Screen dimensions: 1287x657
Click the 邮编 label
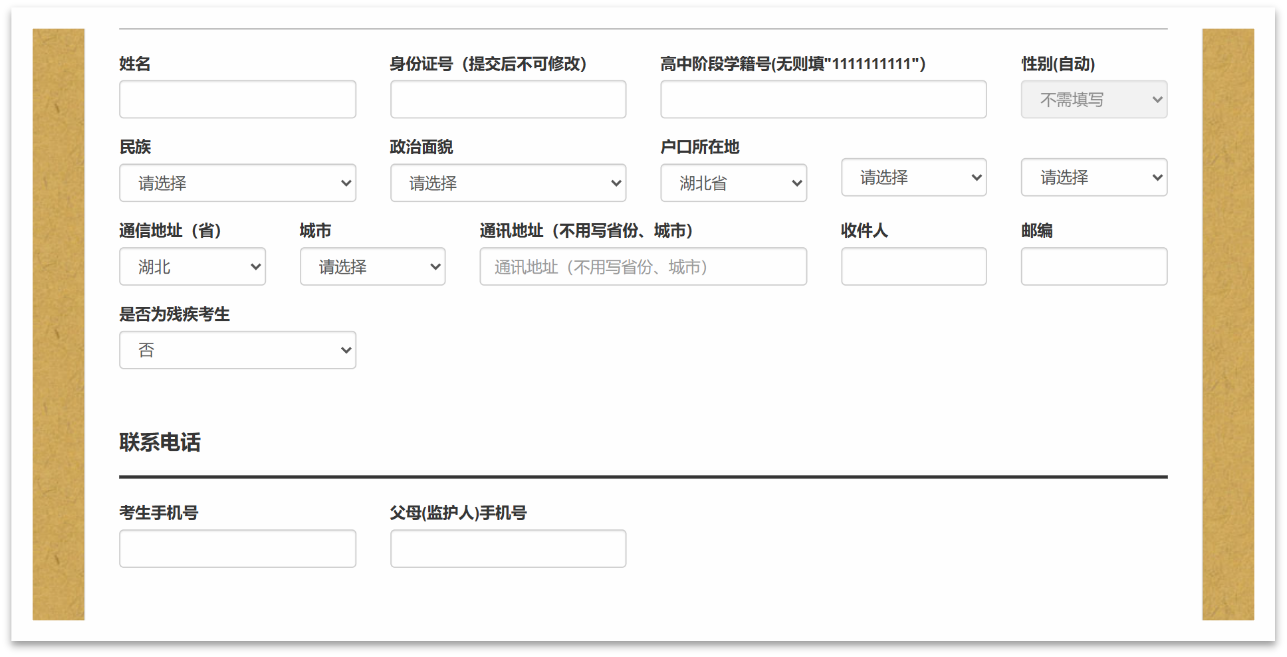point(1037,231)
